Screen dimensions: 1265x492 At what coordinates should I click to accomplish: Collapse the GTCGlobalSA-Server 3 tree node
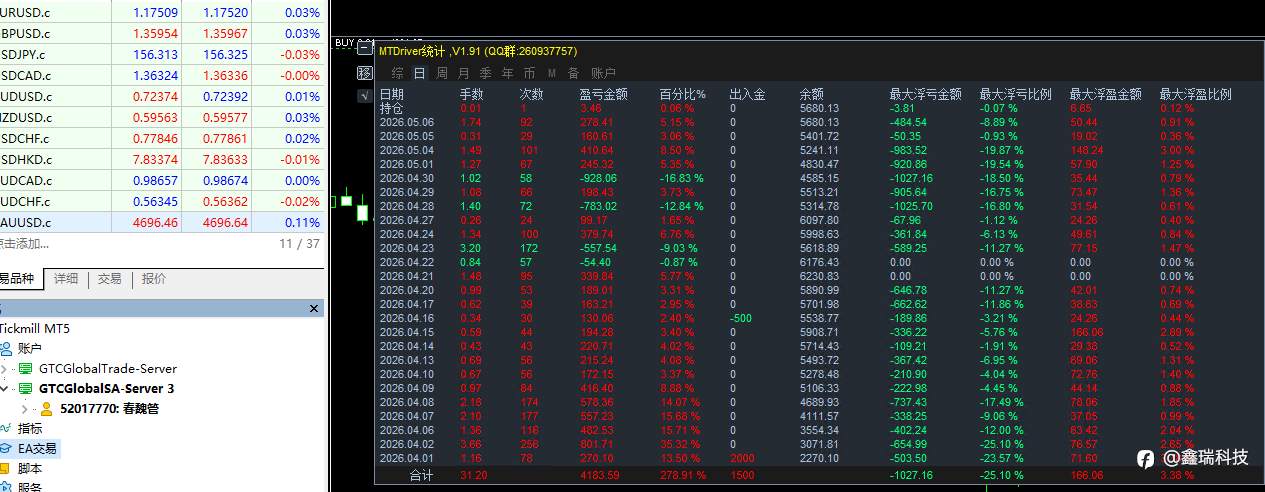(x=4, y=389)
